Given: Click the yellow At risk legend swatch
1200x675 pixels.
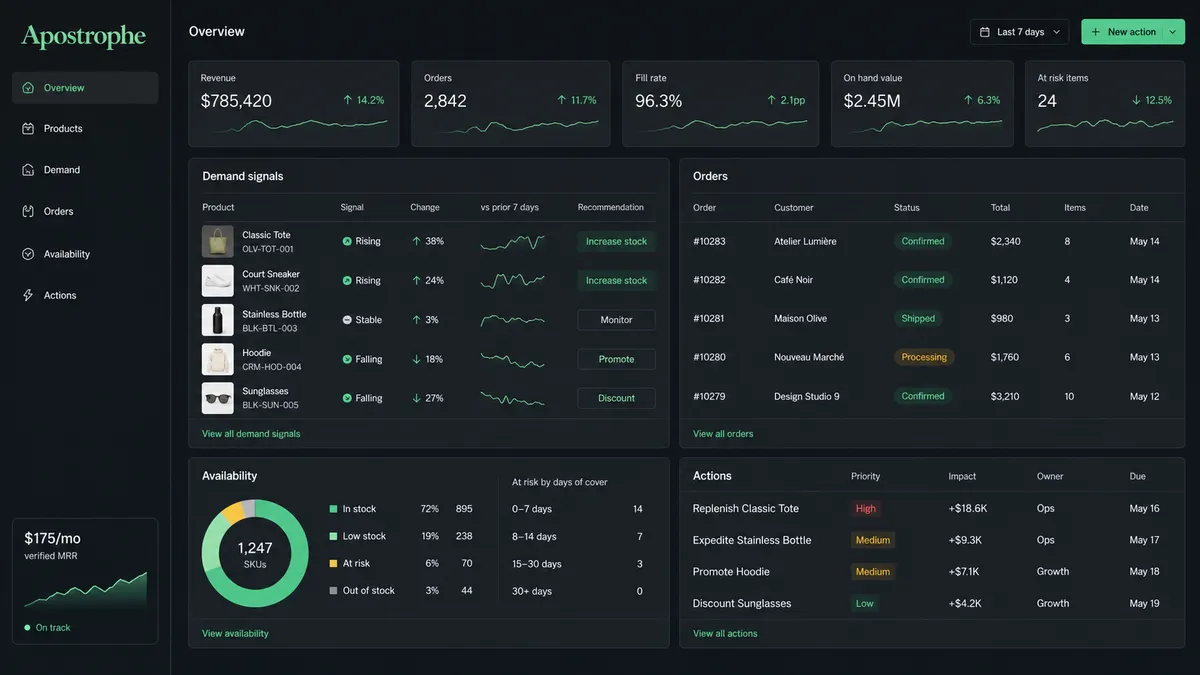Looking at the screenshot, I should [x=333, y=563].
